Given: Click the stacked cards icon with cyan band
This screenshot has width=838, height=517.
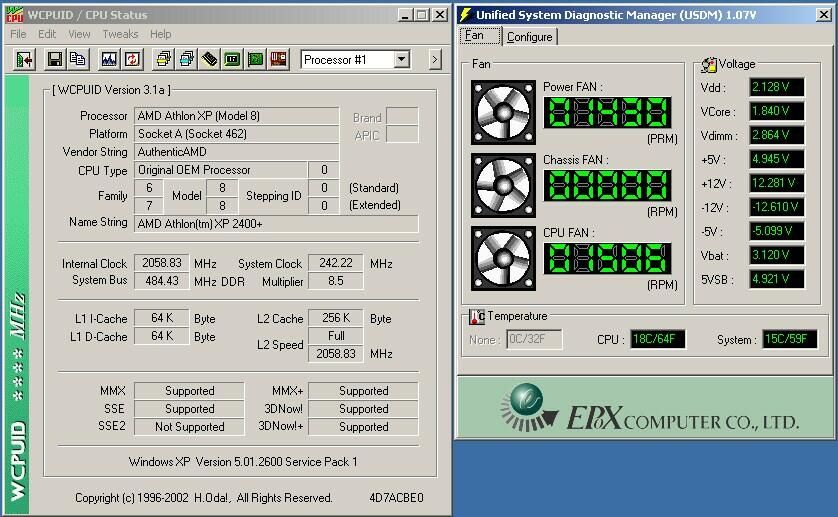Looking at the screenshot, I should point(187,59).
